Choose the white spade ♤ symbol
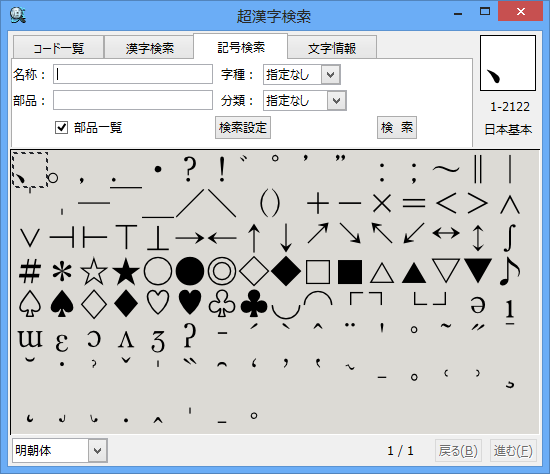This screenshot has height=474, width=550. point(30,304)
